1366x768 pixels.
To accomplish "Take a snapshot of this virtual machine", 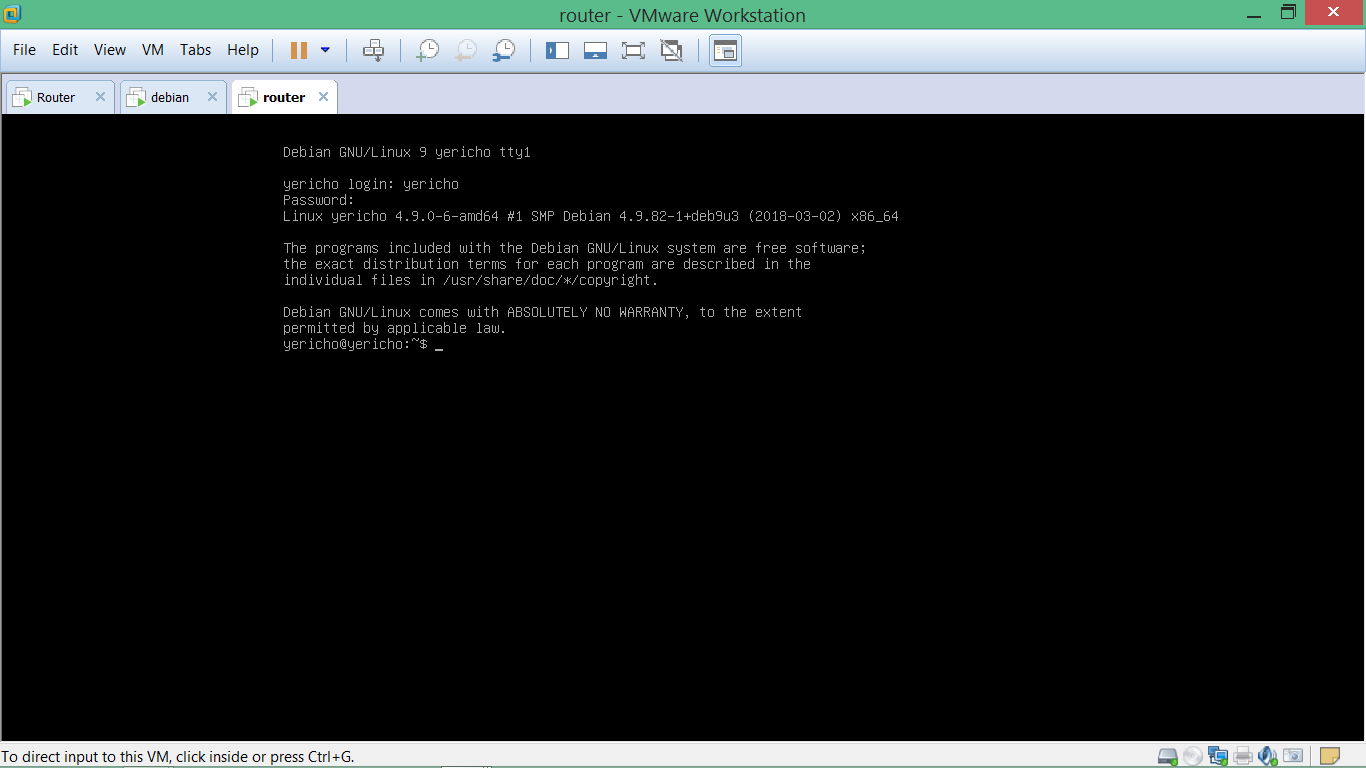I will click(428, 50).
